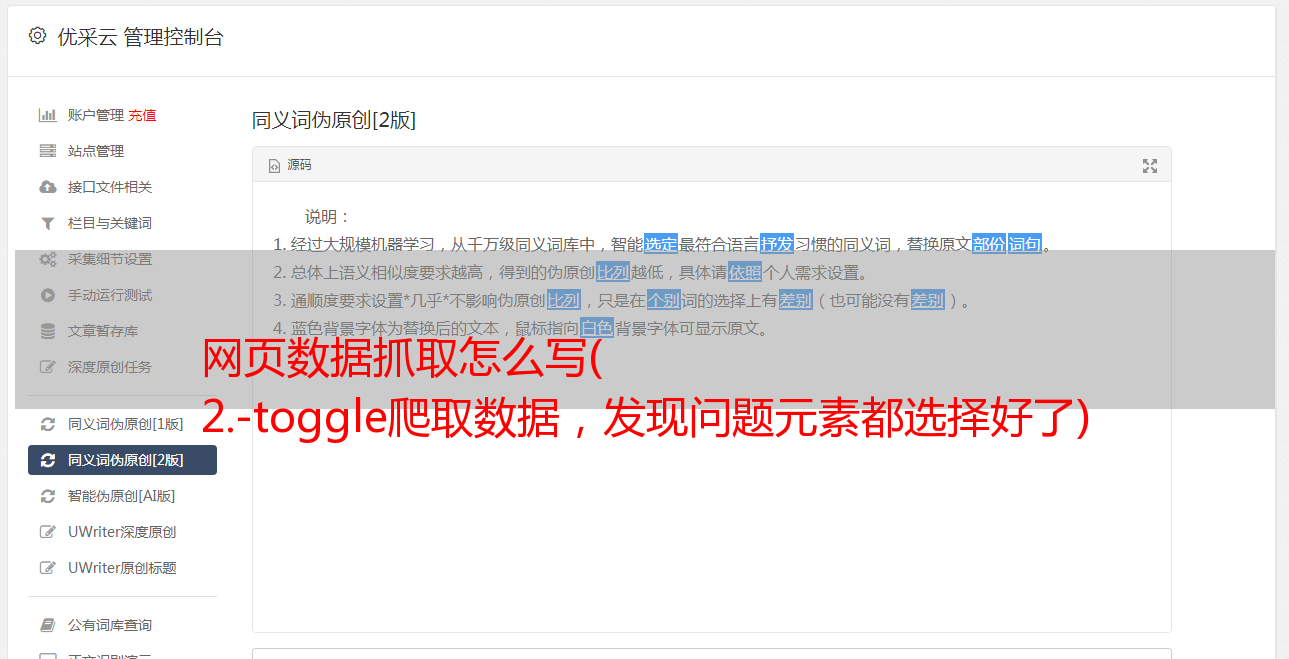The image size is (1289, 659).
Task: Click the gear icon beside 优采云 管理控制台
Action: (x=37, y=36)
